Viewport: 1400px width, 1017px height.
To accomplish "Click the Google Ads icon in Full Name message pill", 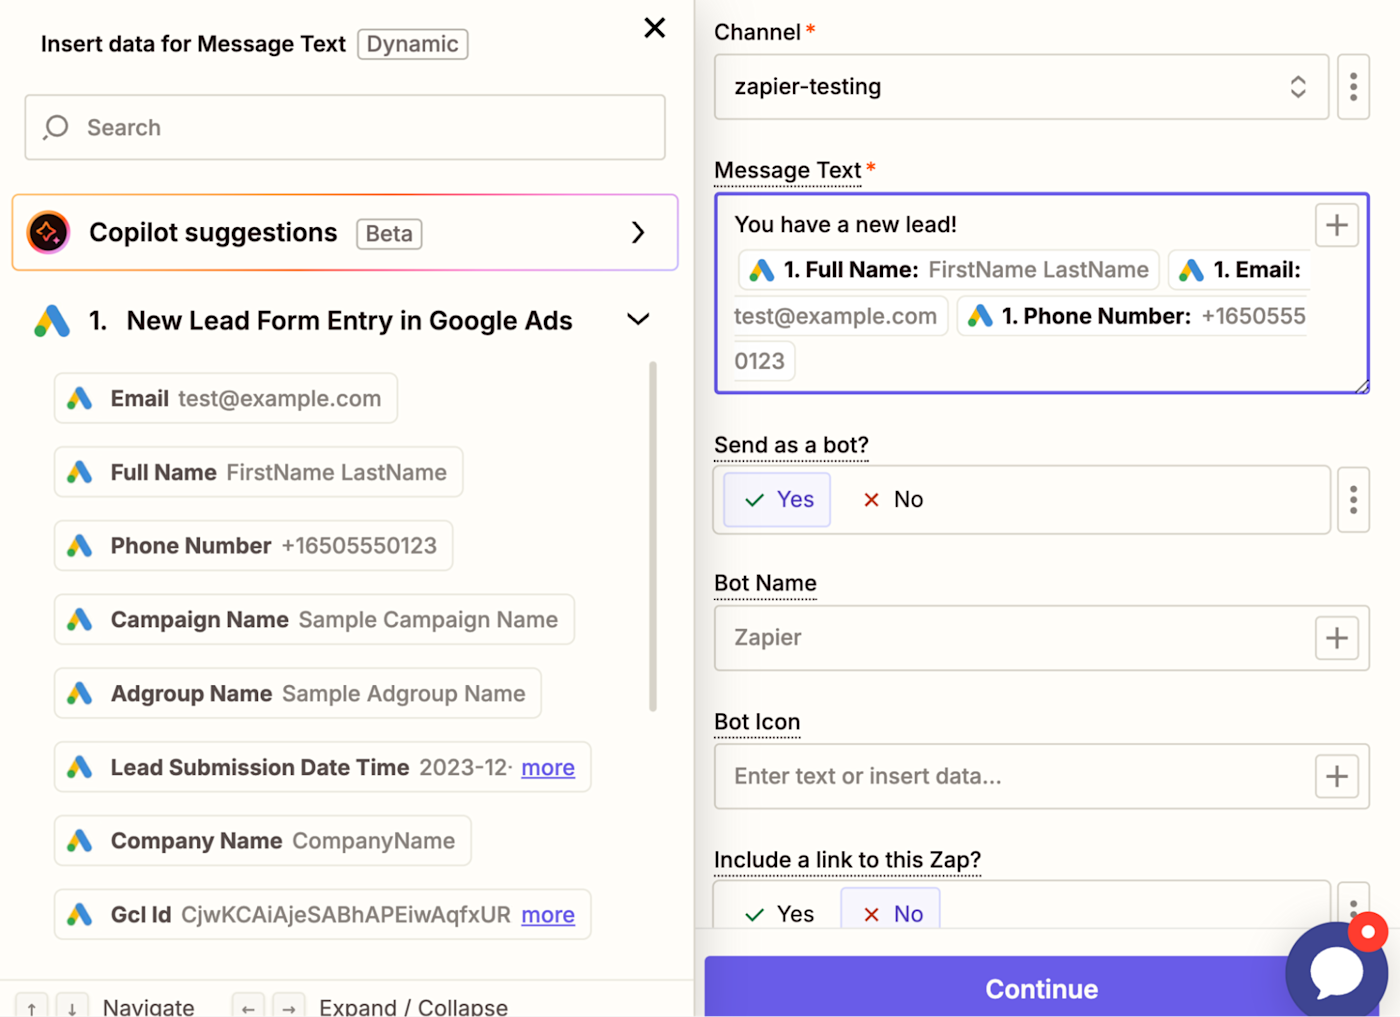I will [x=762, y=270].
